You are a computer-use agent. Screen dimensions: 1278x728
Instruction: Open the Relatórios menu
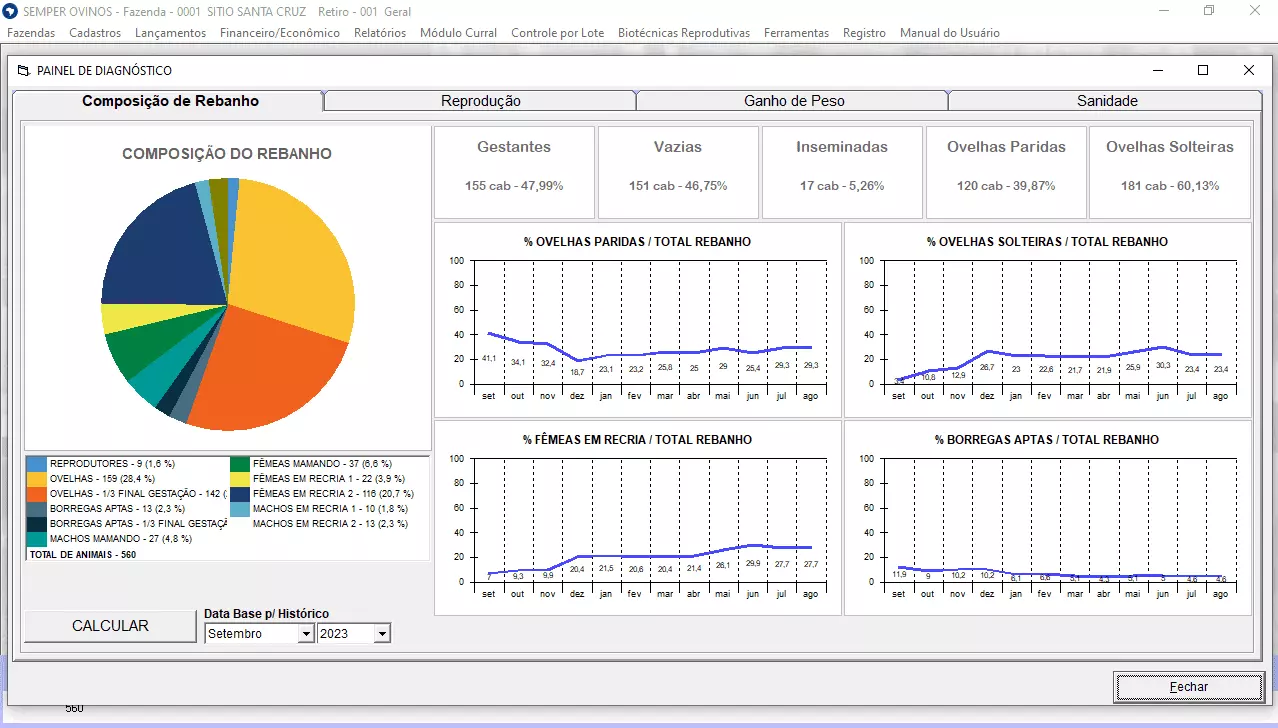pos(380,33)
